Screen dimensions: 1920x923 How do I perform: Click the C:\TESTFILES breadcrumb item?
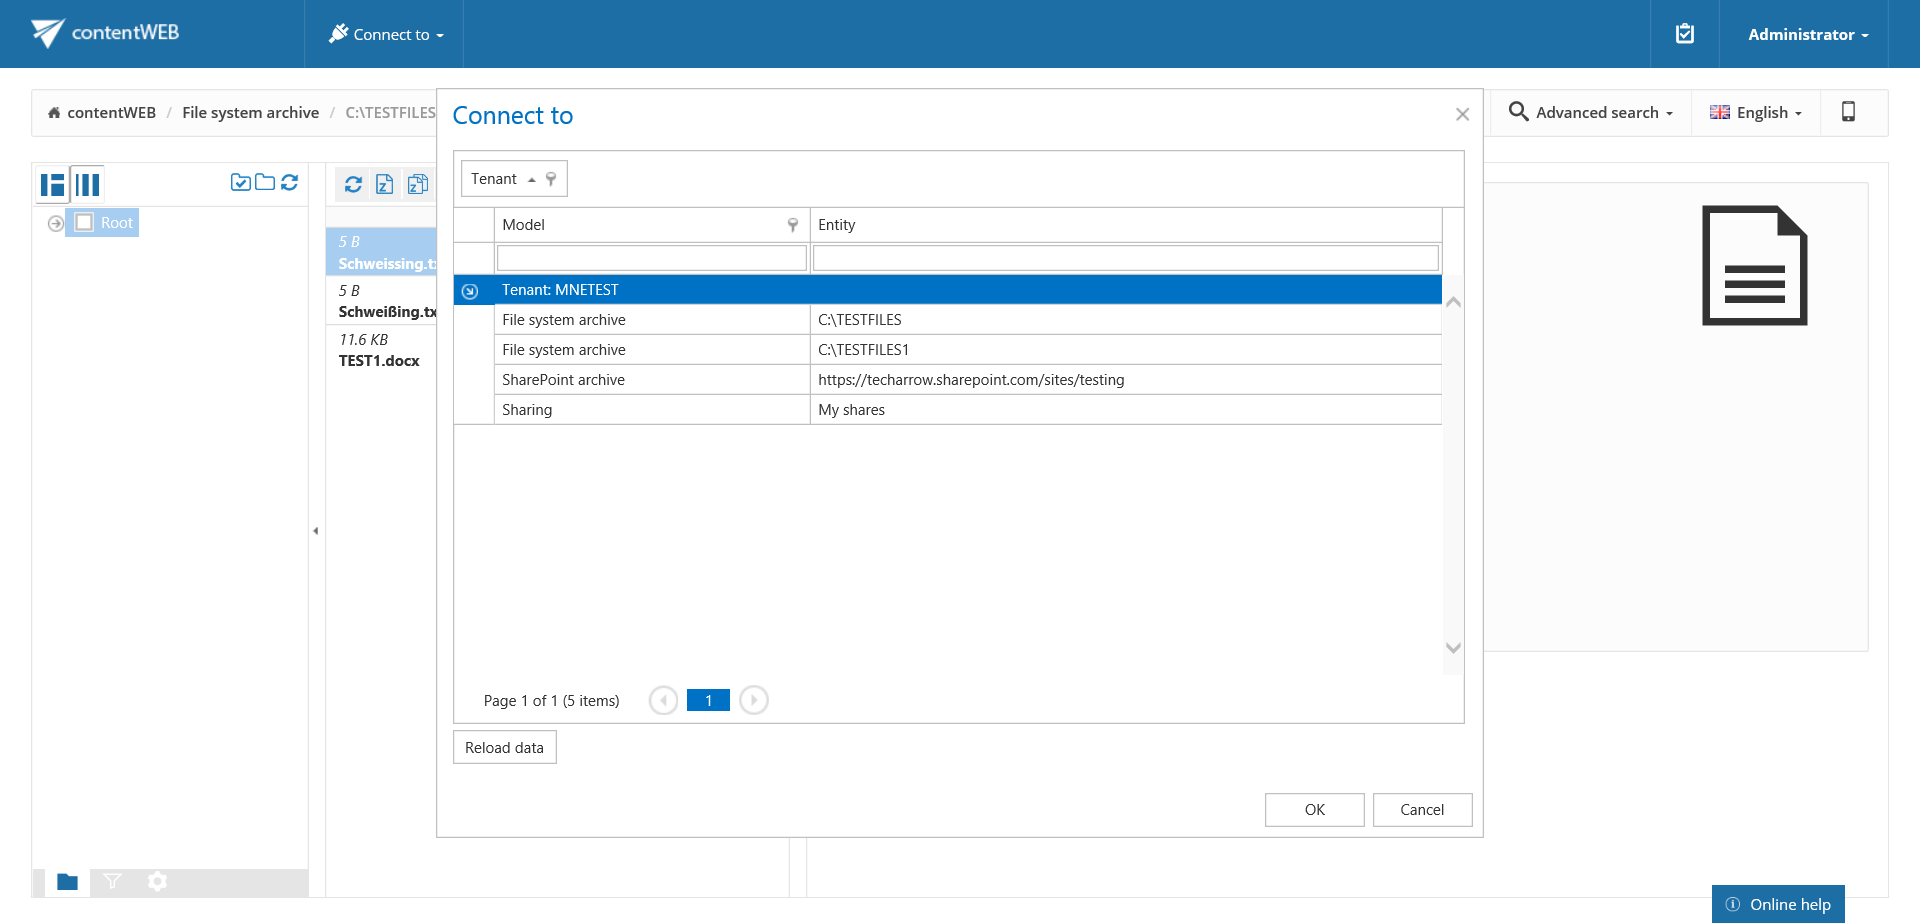point(391,113)
